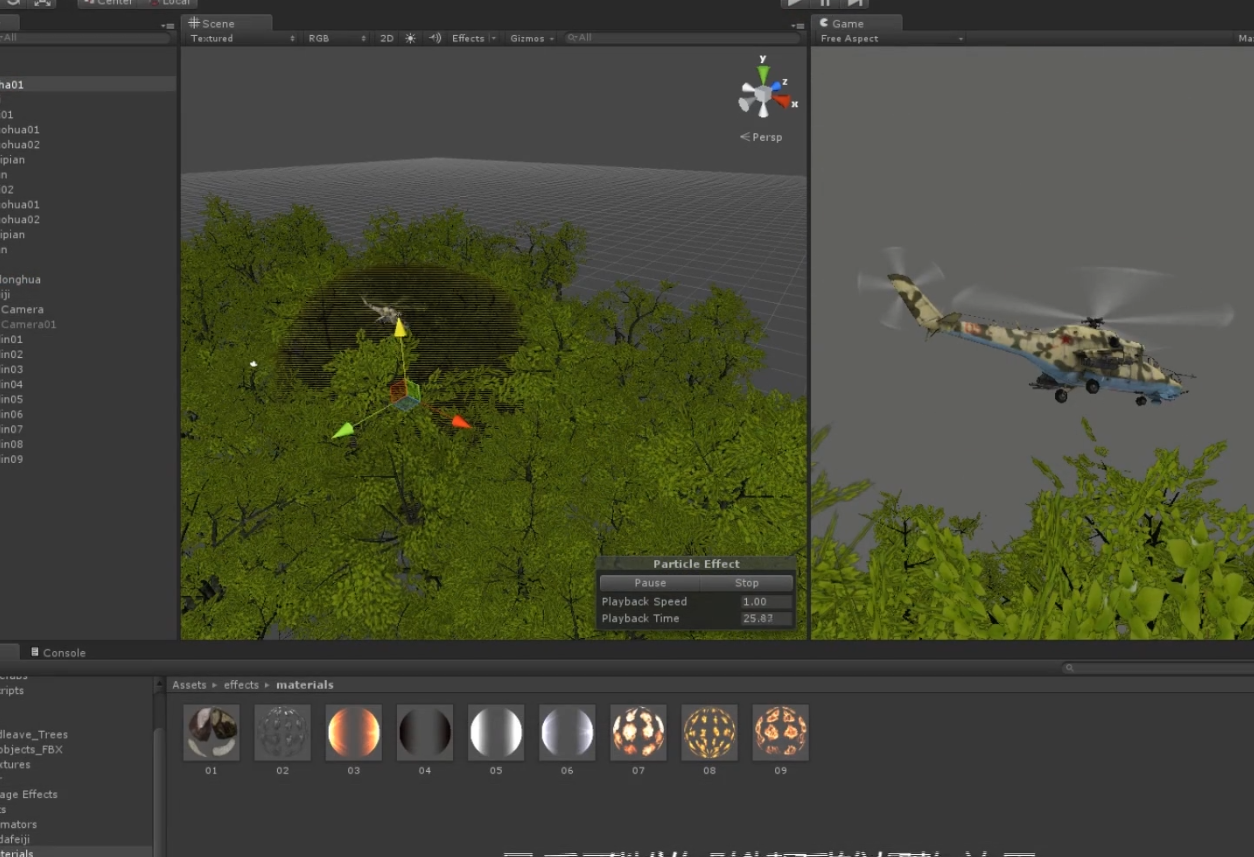Click the Effects toggle button

pos(467,38)
